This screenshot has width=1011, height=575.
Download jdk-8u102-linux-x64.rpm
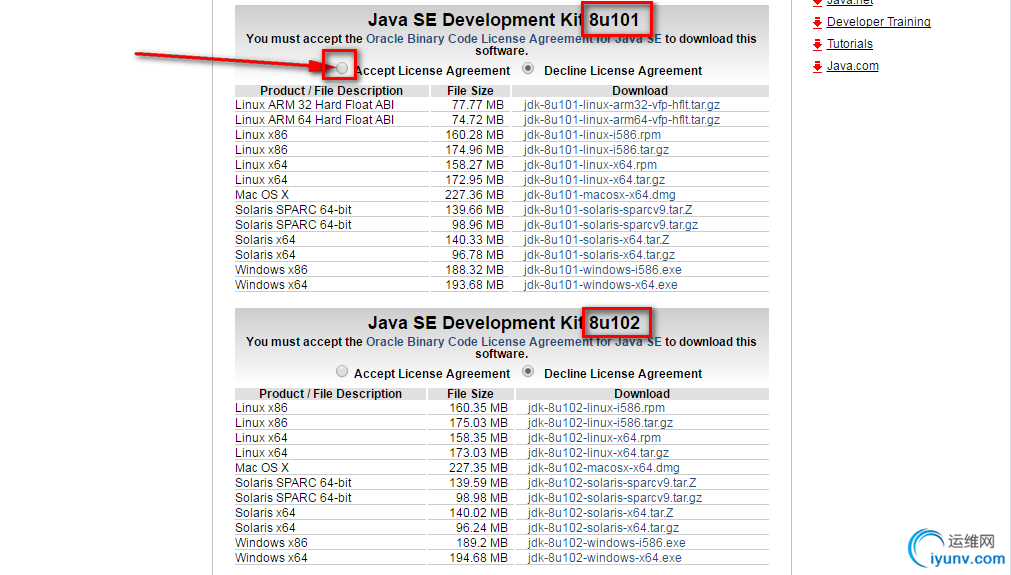coord(594,438)
